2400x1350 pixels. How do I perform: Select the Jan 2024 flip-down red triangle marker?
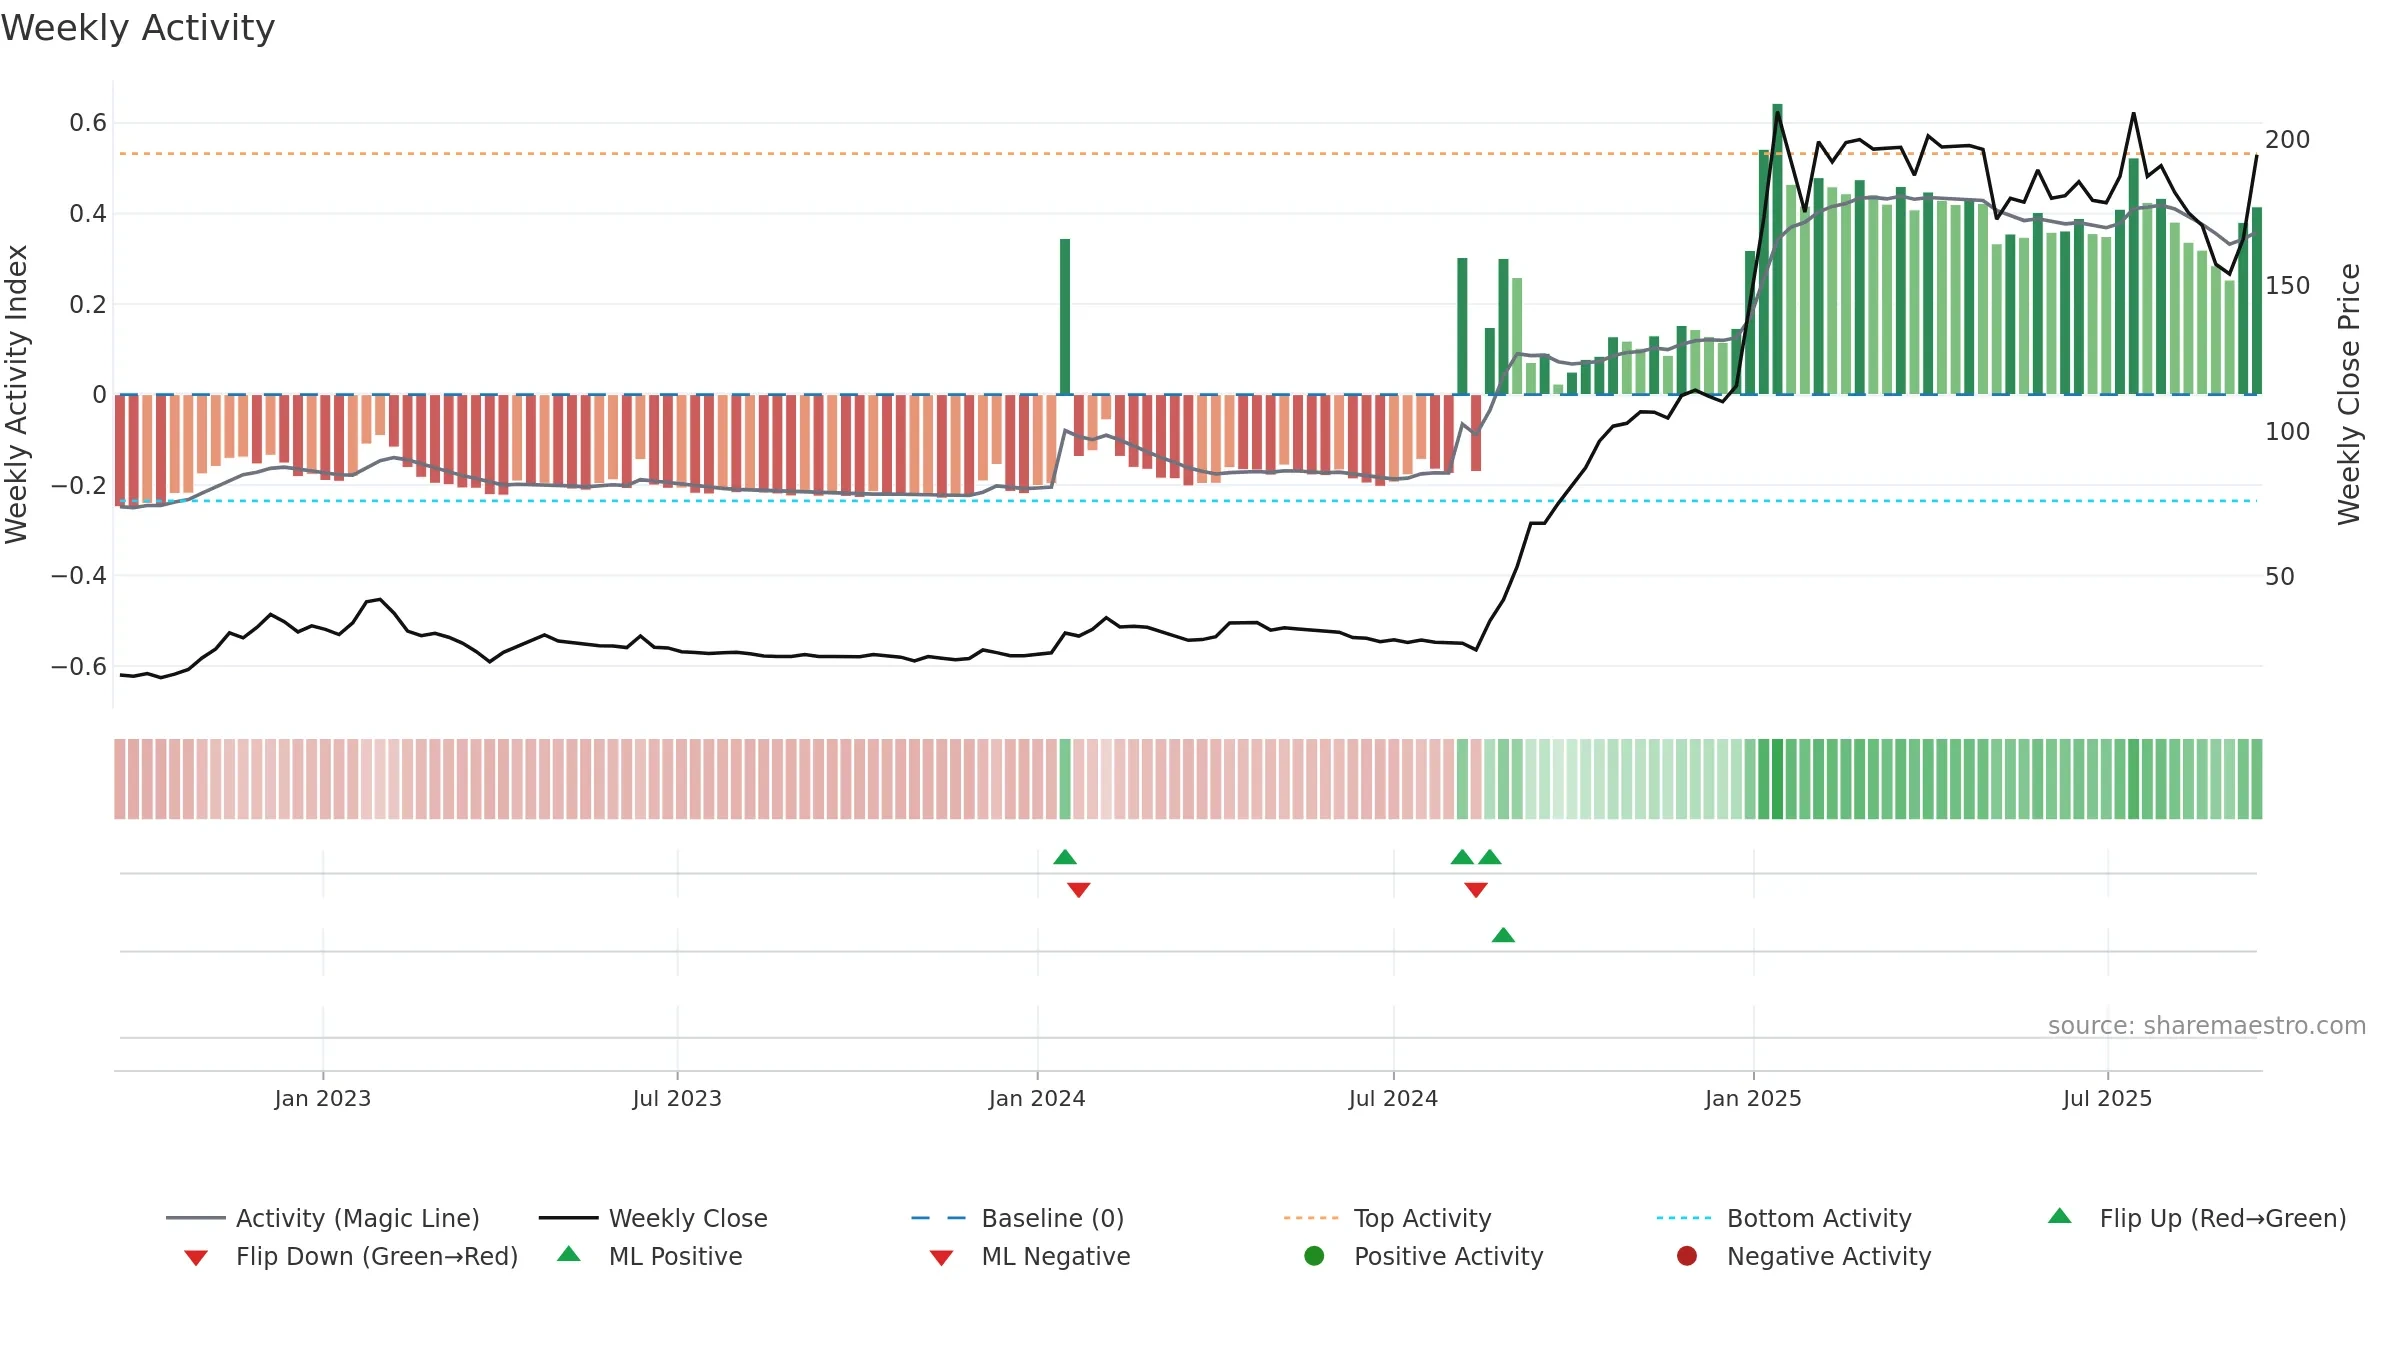click(x=1079, y=890)
